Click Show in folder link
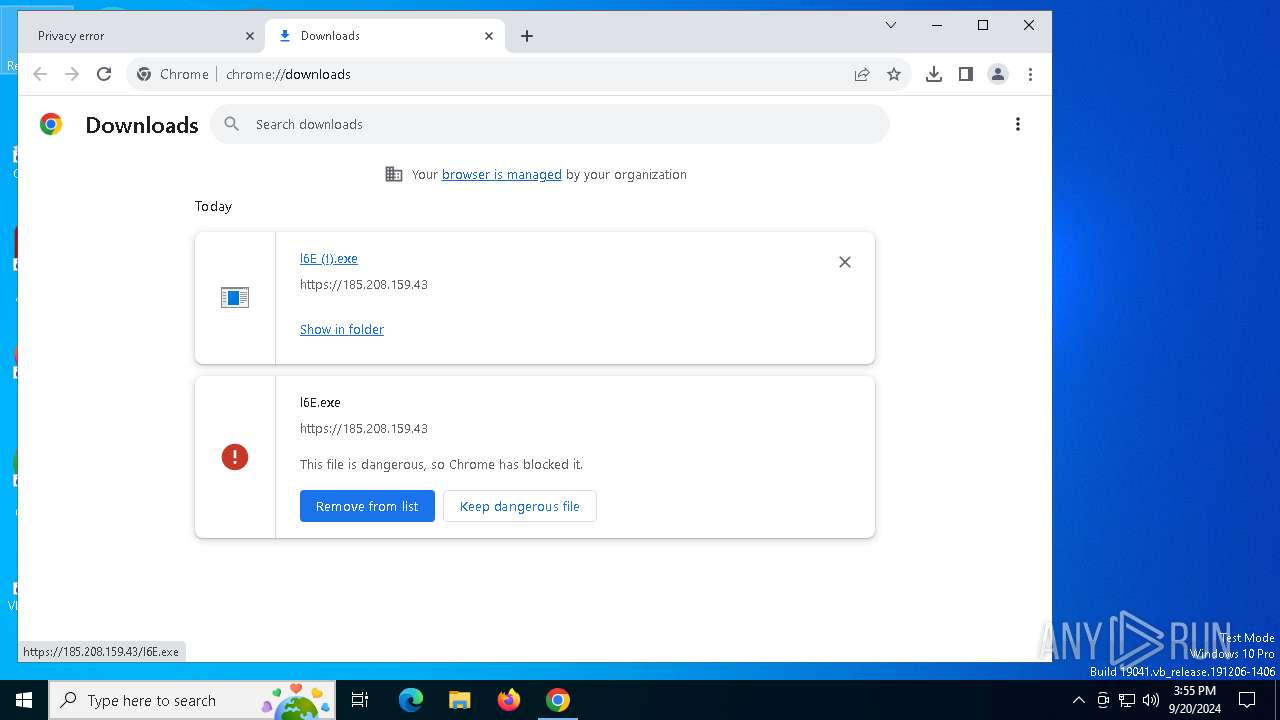This screenshot has height=720, width=1280. 342,329
